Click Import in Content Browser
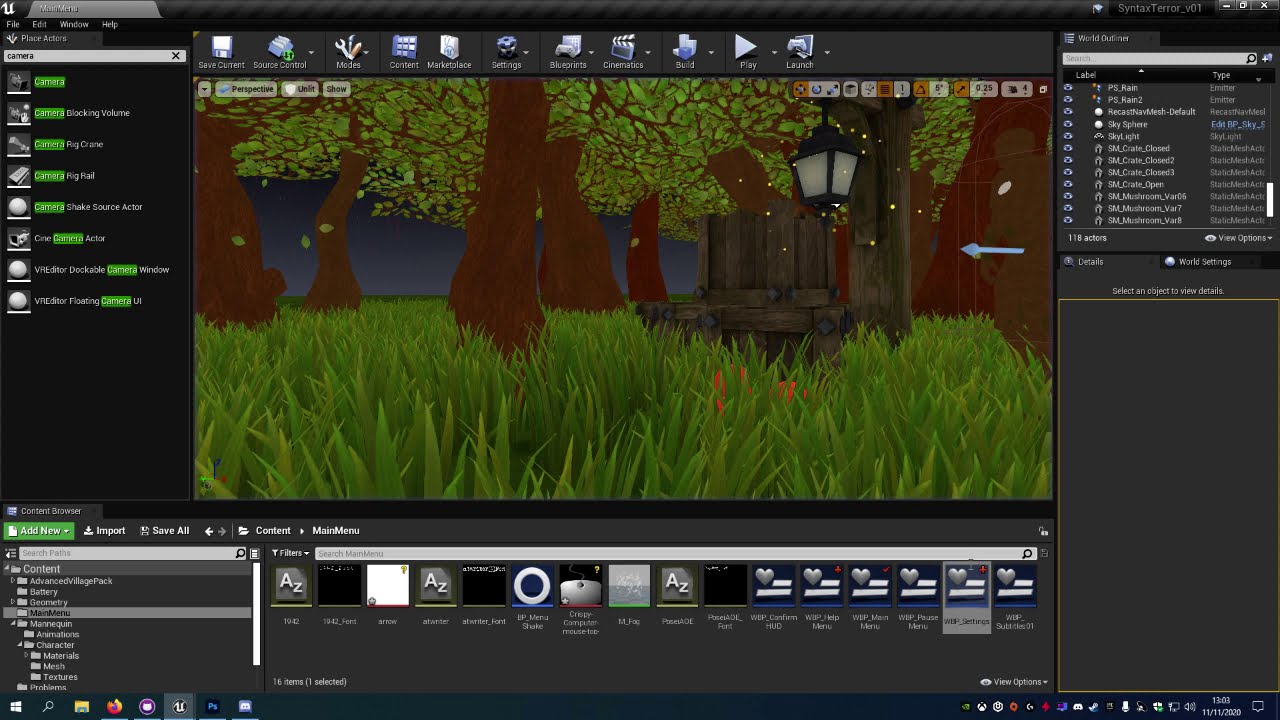The height and width of the screenshot is (720, 1280). (104, 531)
